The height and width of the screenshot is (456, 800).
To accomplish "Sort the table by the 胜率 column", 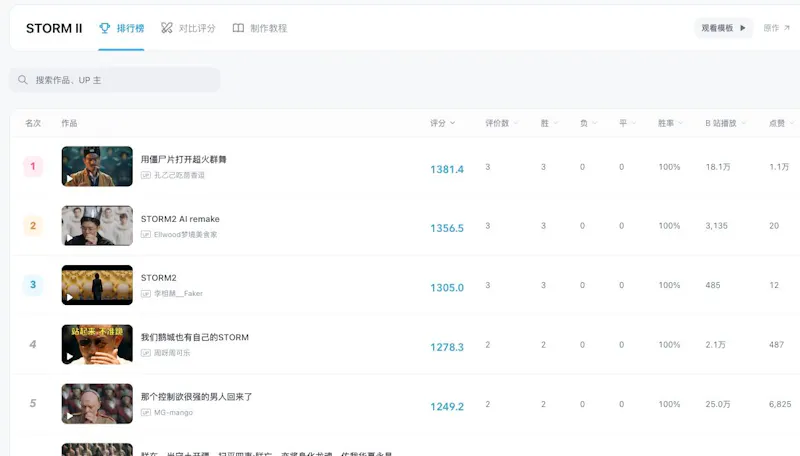I will (x=671, y=123).
